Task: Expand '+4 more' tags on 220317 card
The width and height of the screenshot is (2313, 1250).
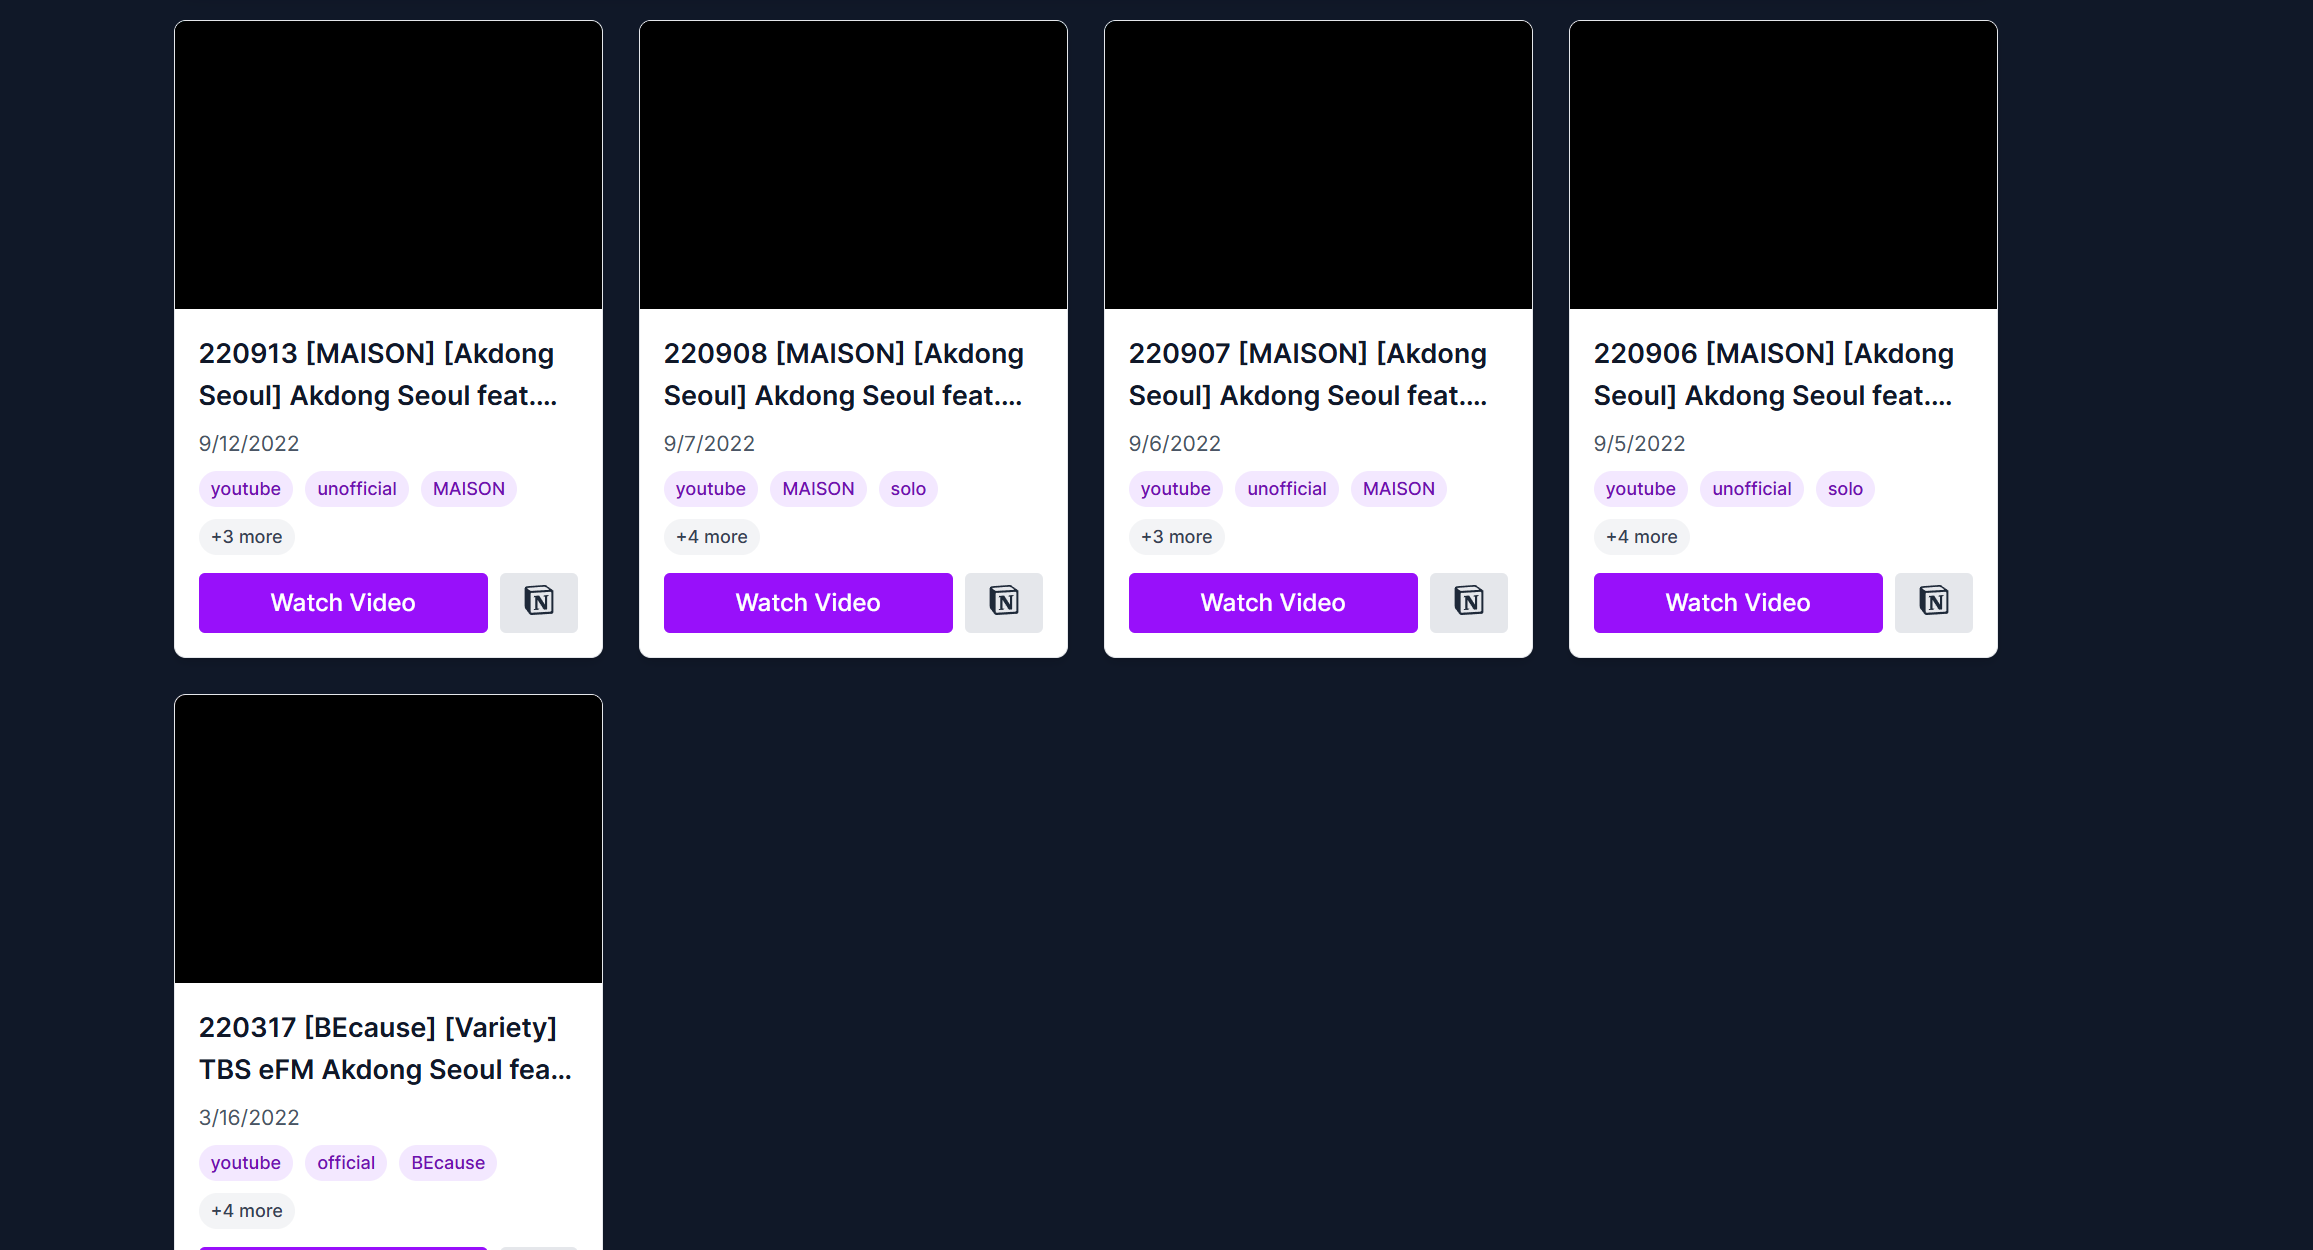Action: pyautogui.click(x=246, y=1211)
